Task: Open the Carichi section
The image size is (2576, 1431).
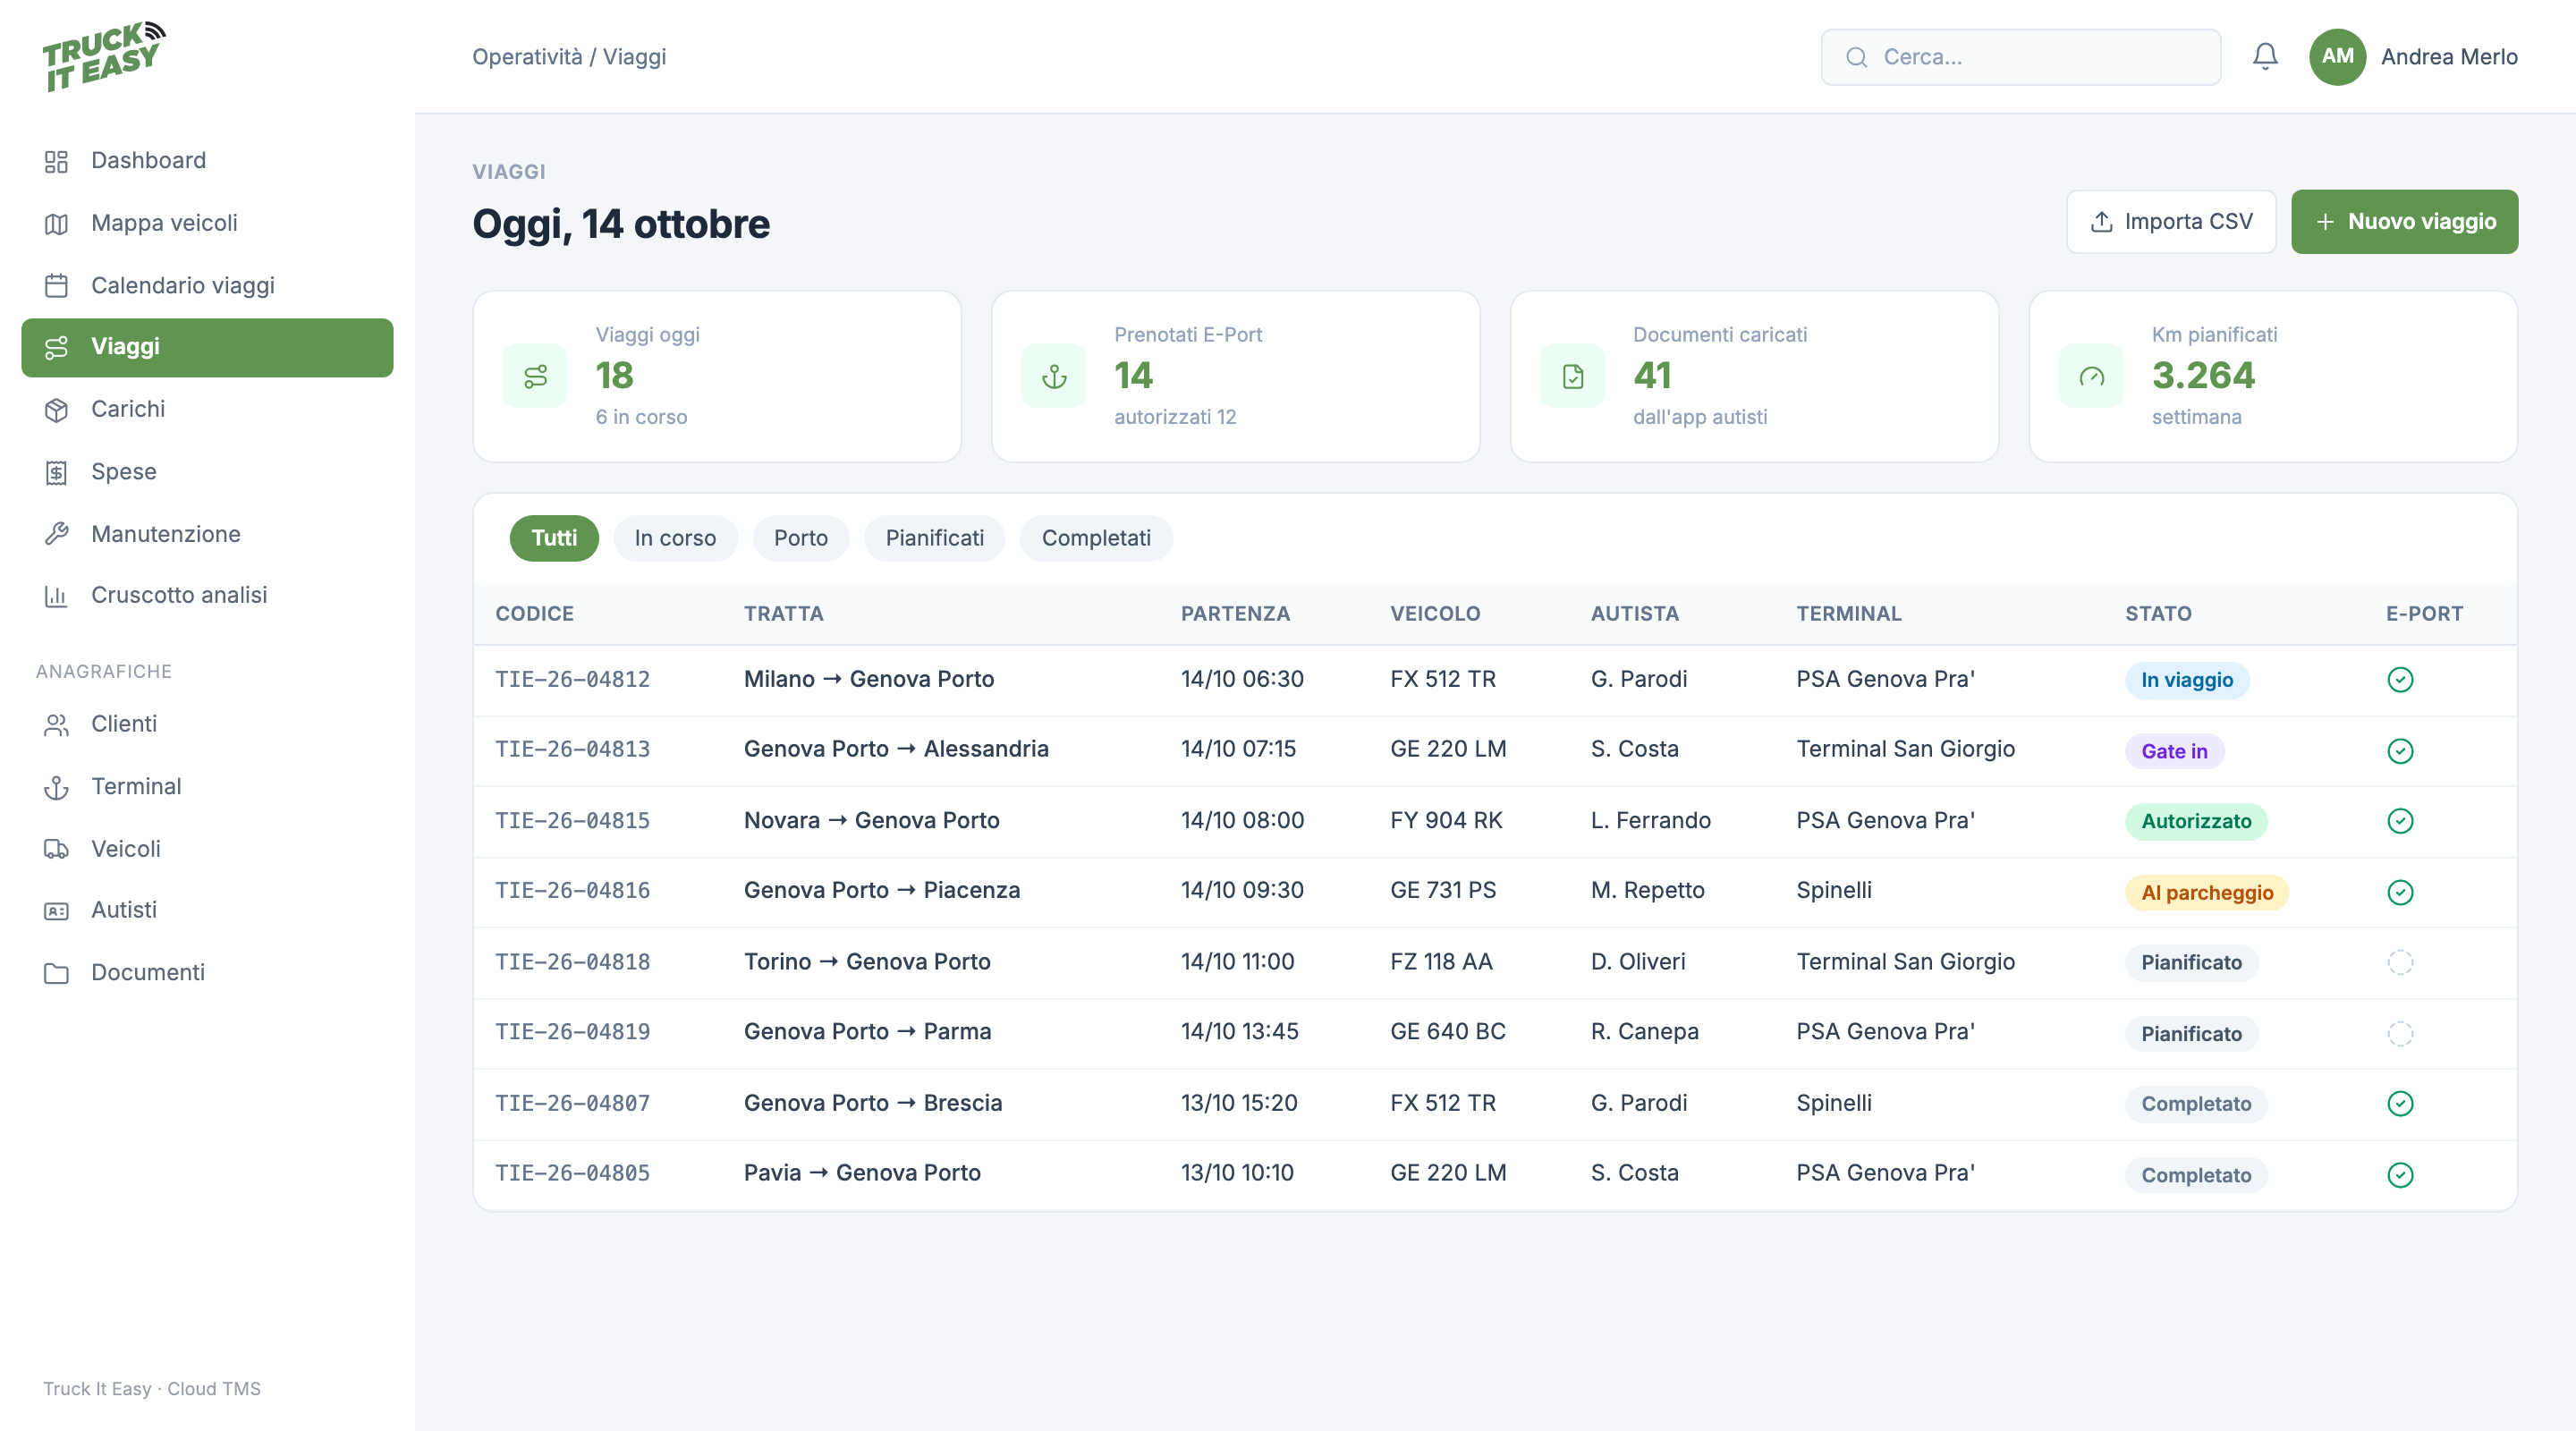Action: [207, 409]
